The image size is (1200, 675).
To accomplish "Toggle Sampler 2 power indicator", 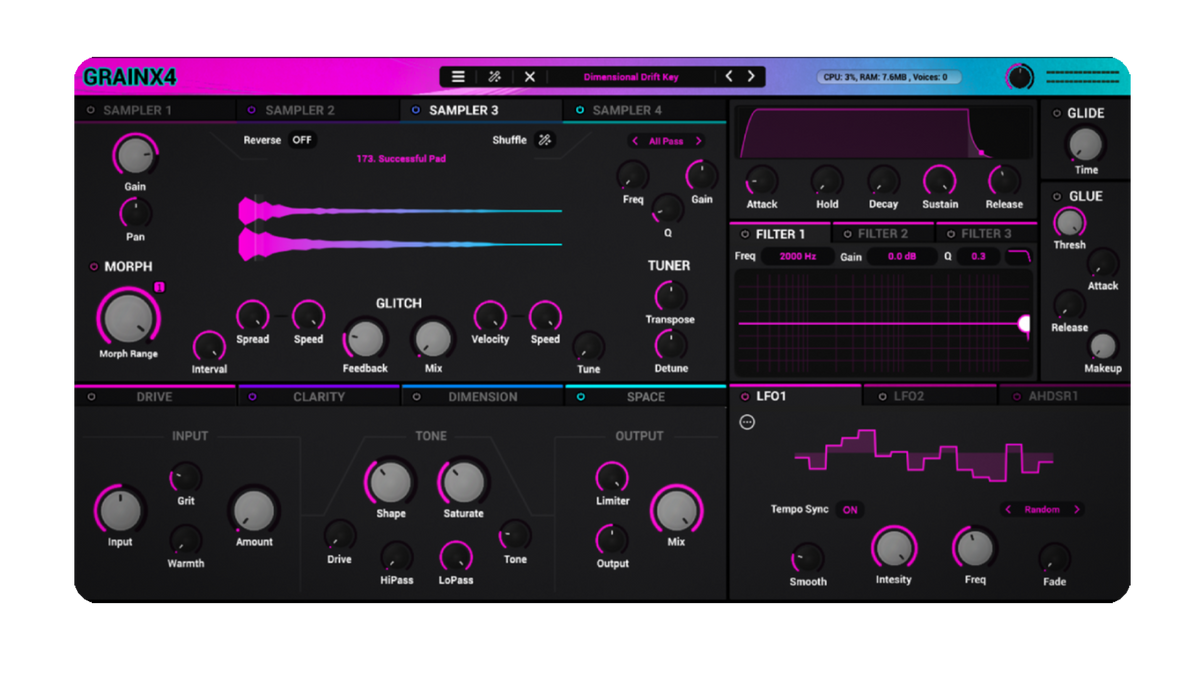I will (x=252, y=110).
